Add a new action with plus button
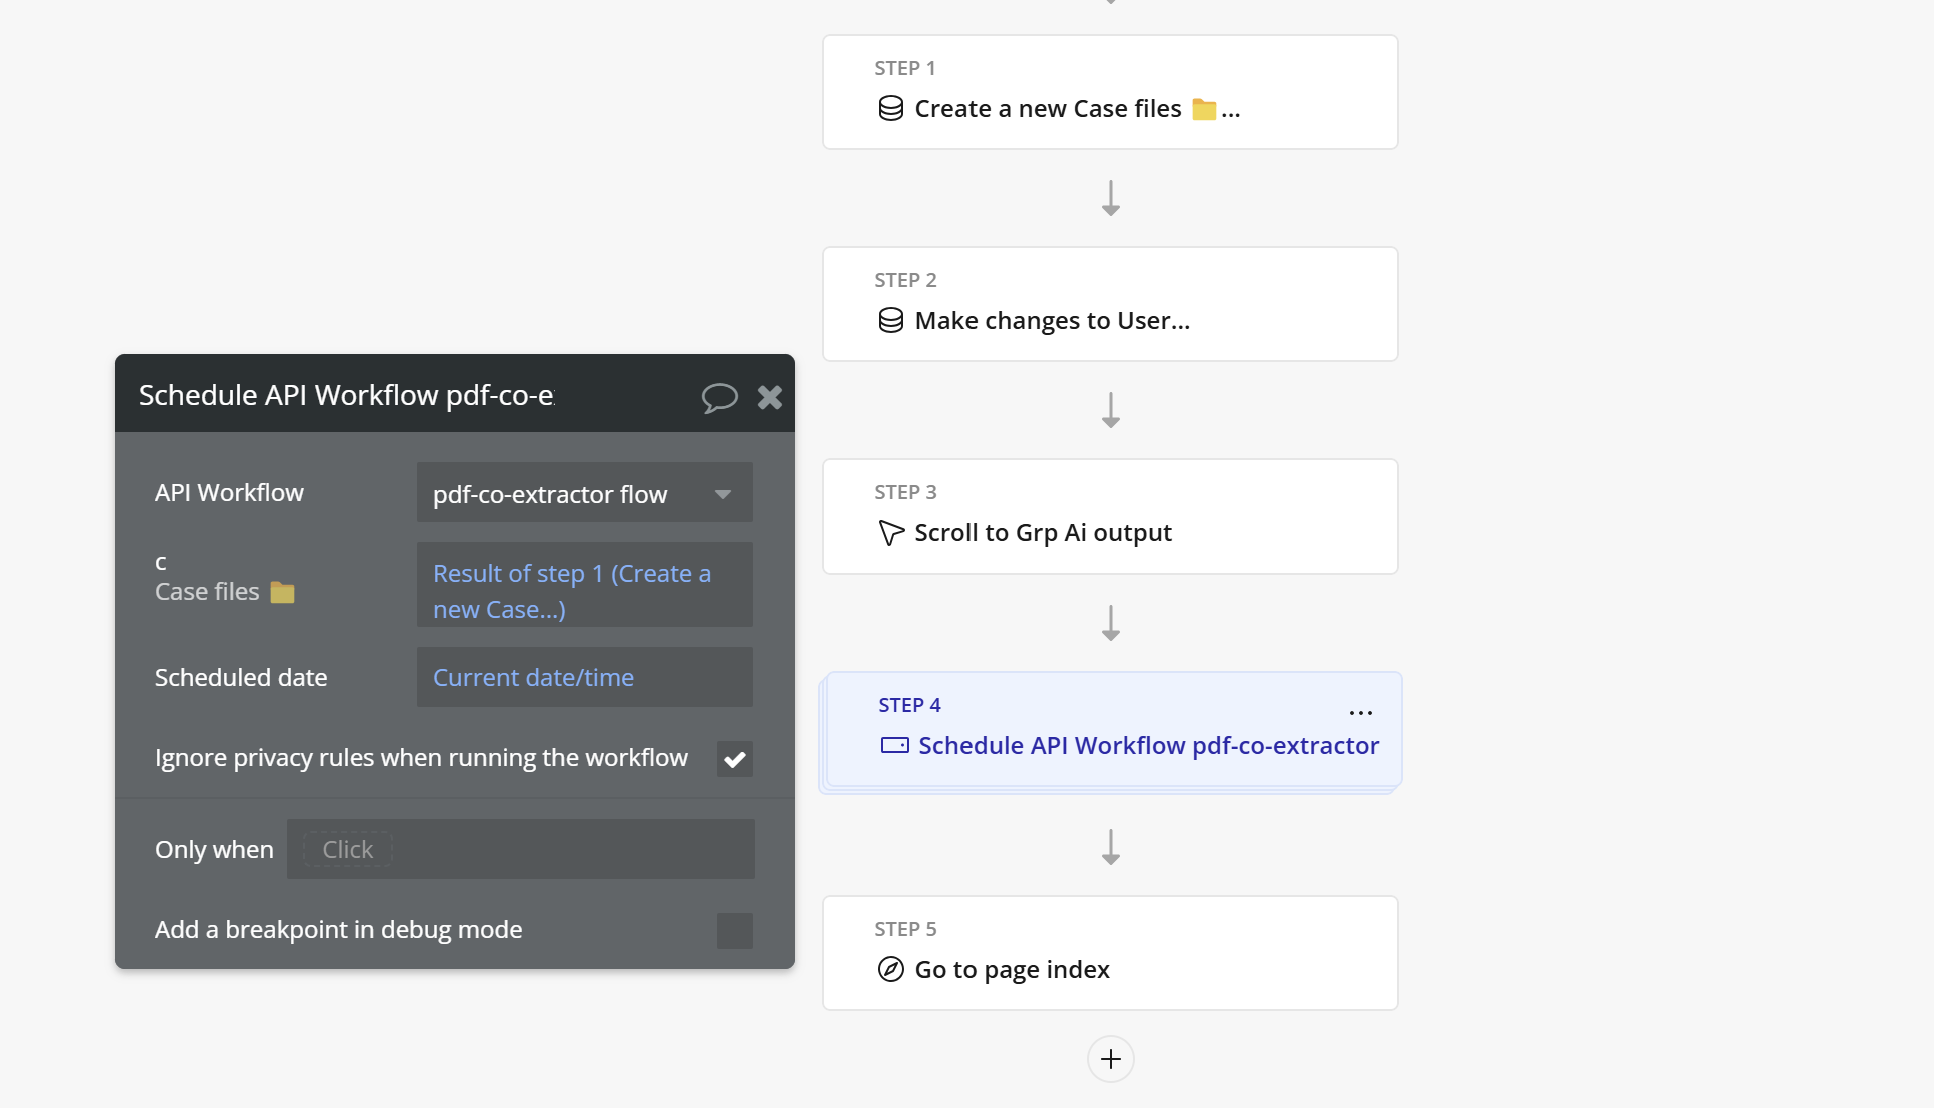The height and width of the screenshot is (1108, 1934). click(1110, 1059)
